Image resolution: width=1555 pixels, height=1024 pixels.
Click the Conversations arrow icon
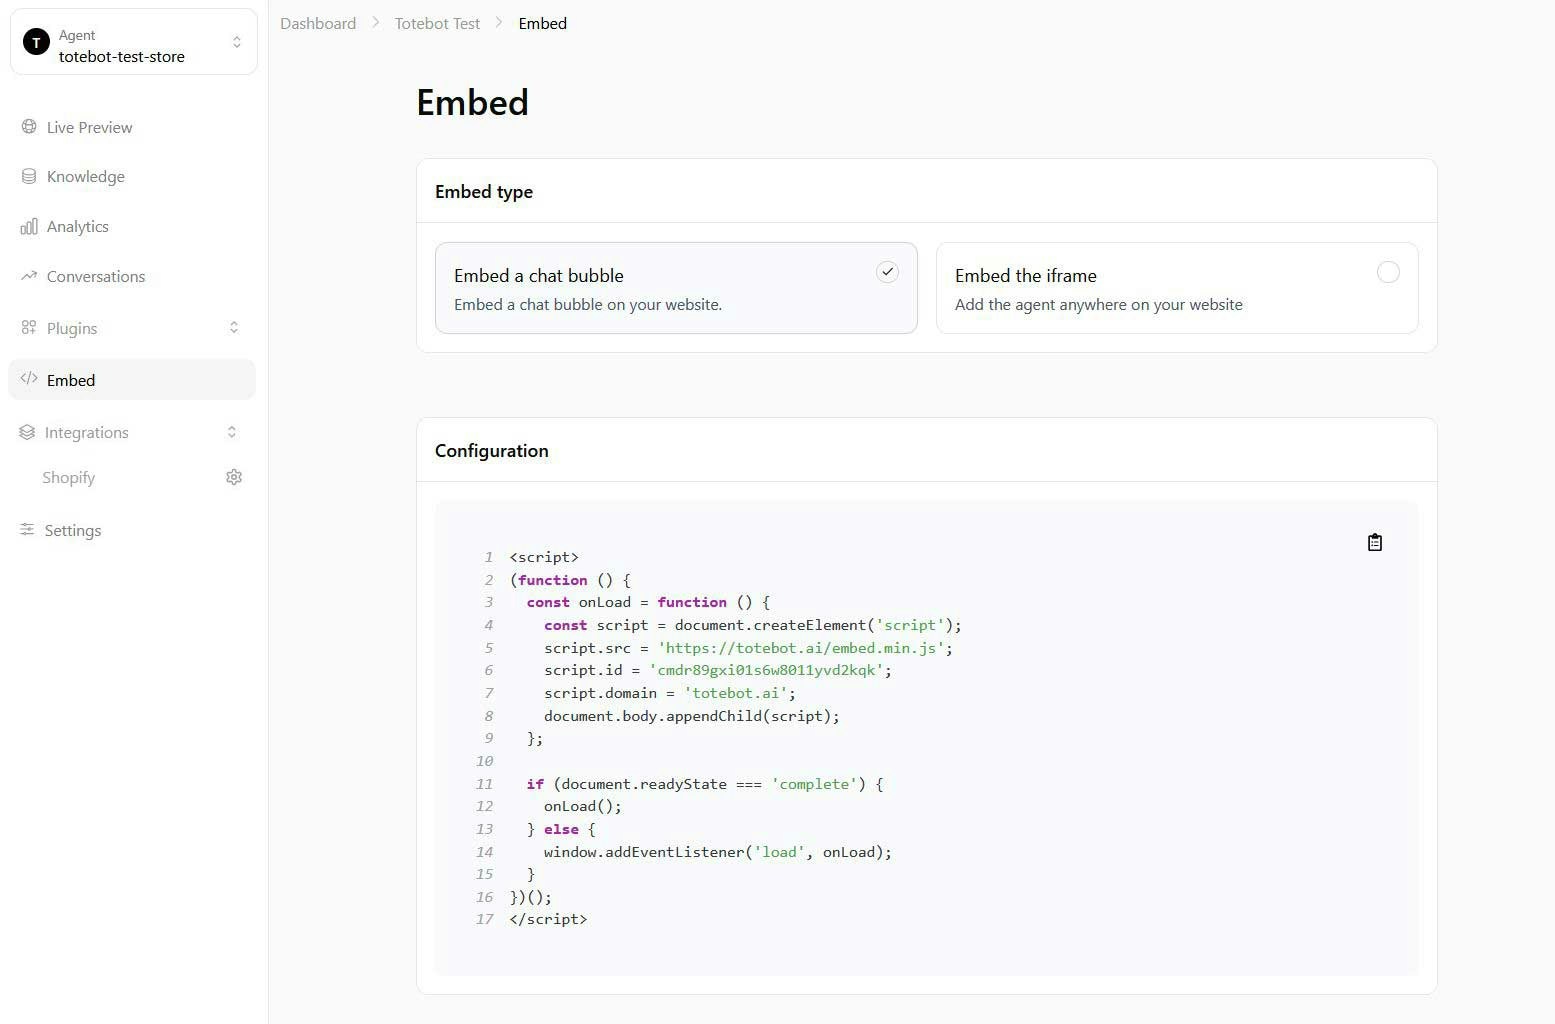(29, 276)
